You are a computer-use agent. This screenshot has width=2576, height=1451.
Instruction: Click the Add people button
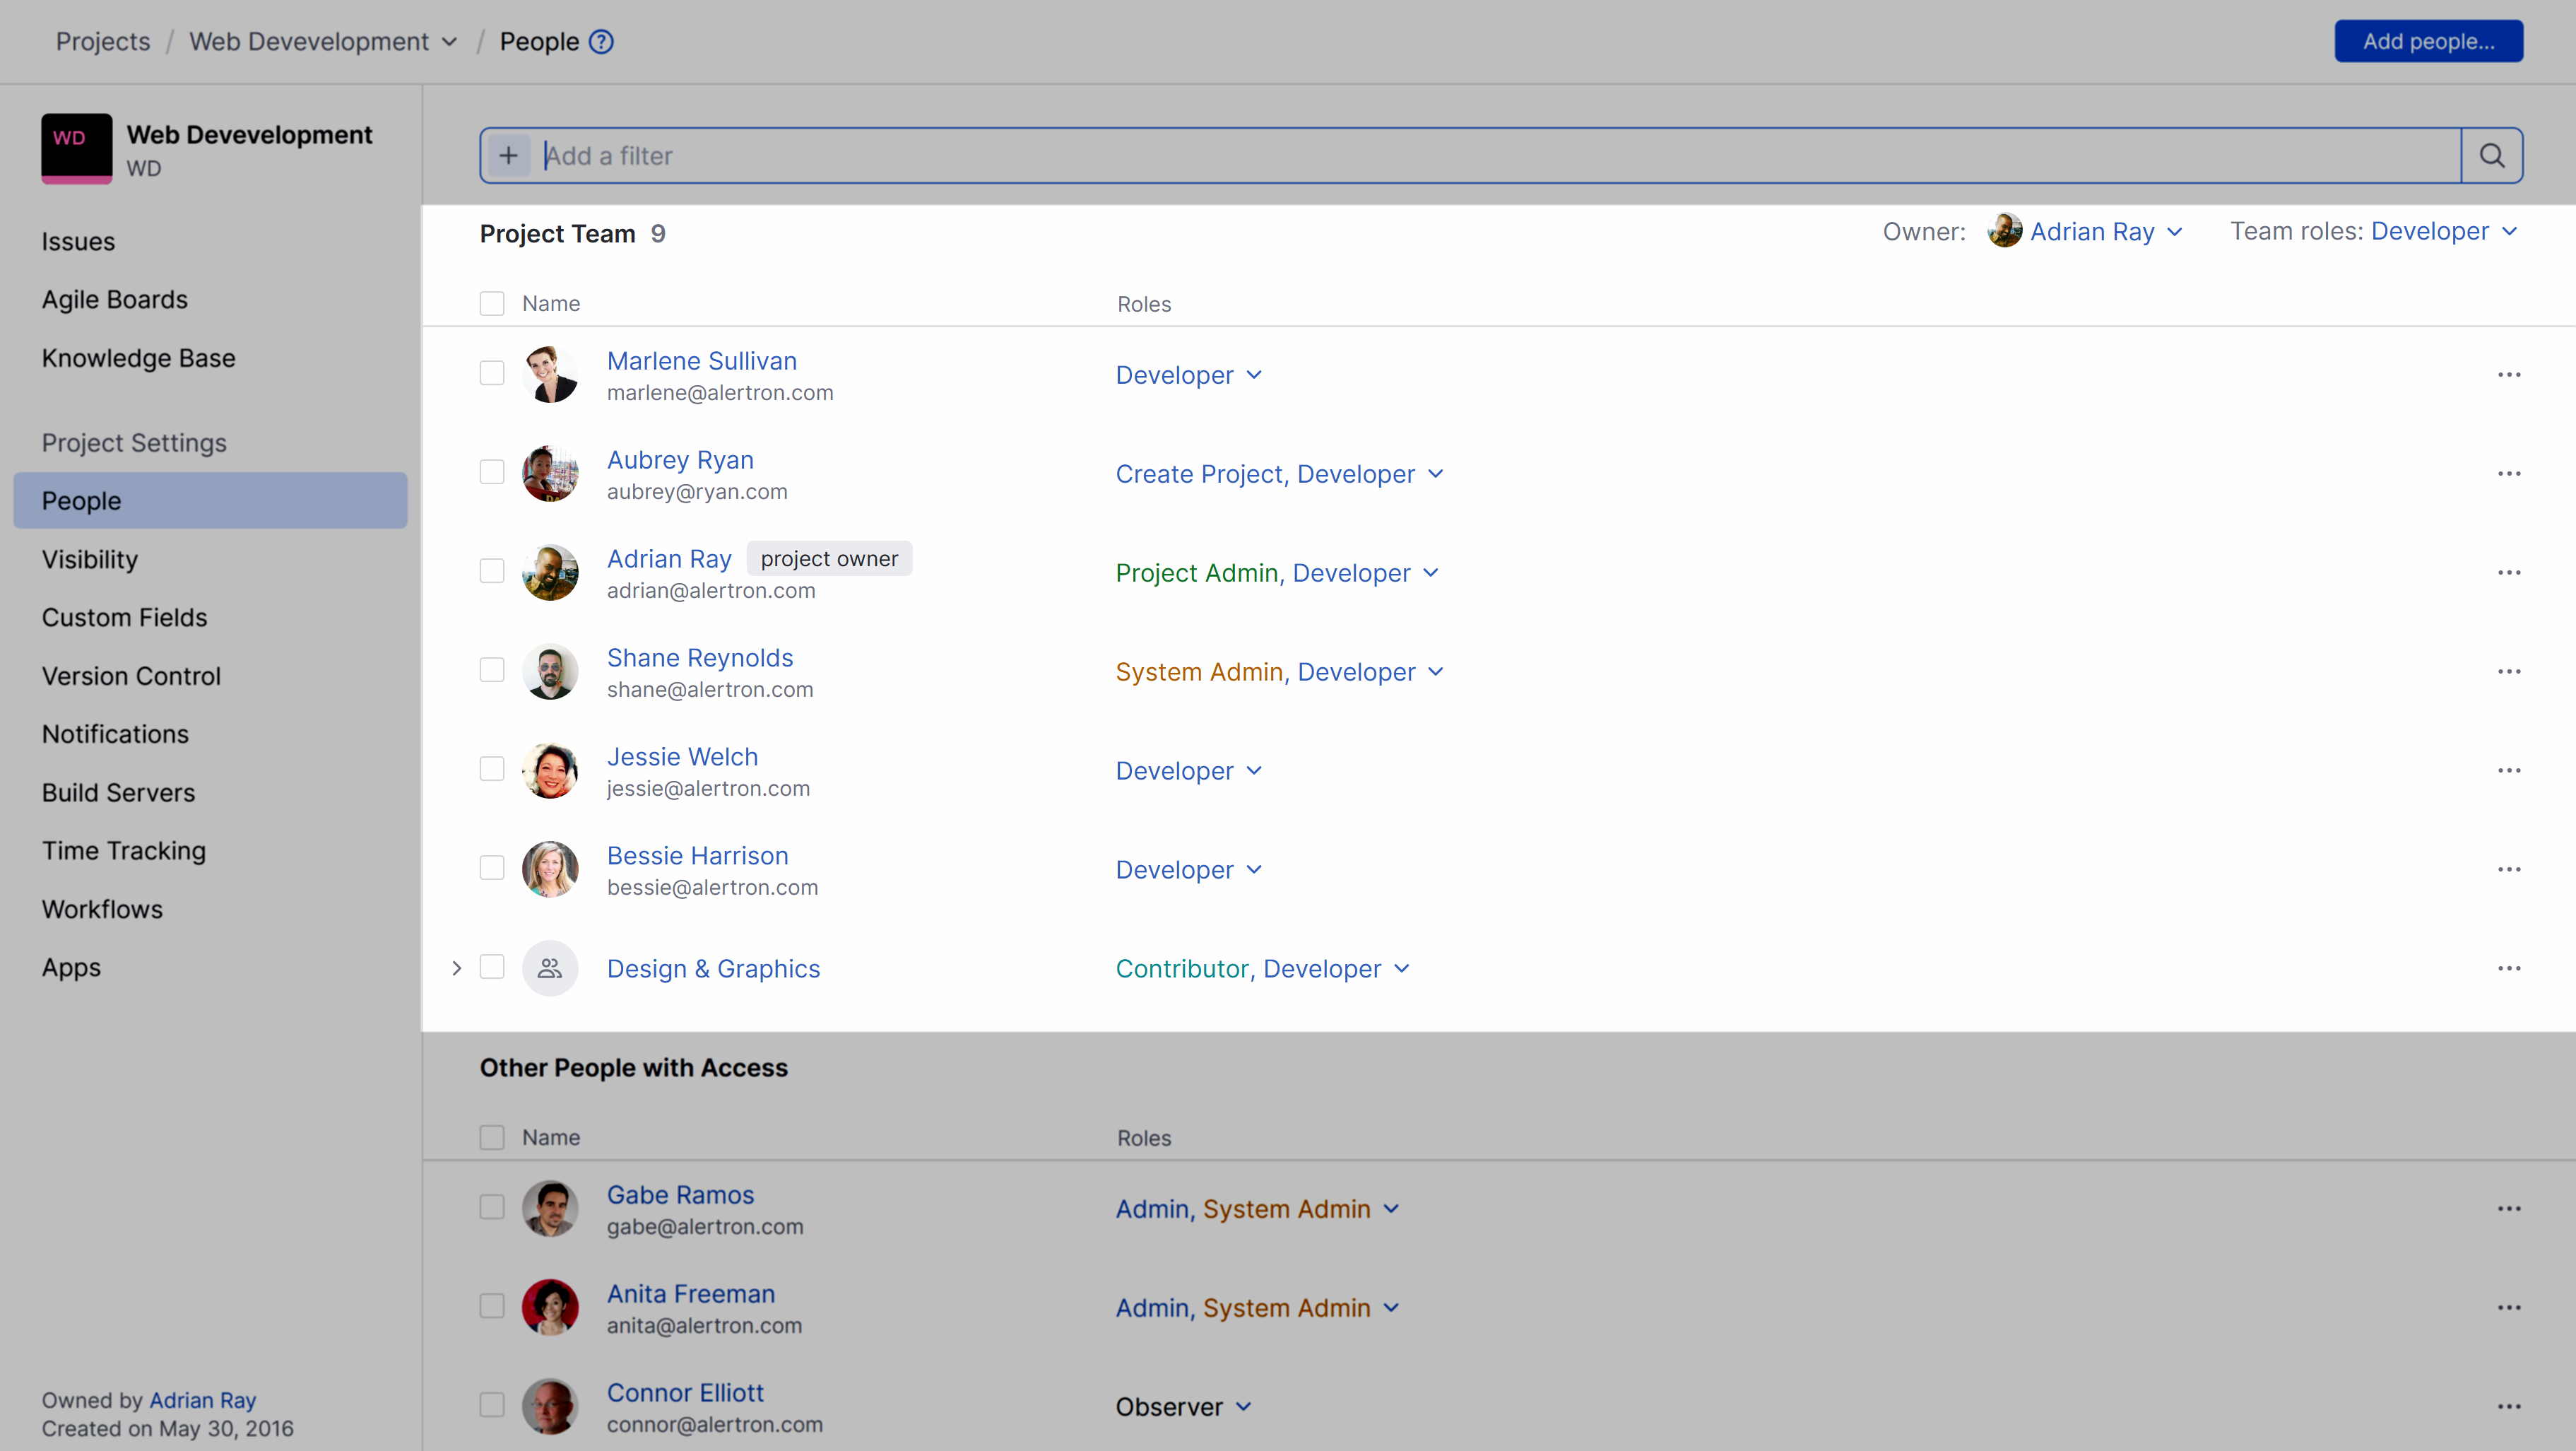tap(2429, 41)
